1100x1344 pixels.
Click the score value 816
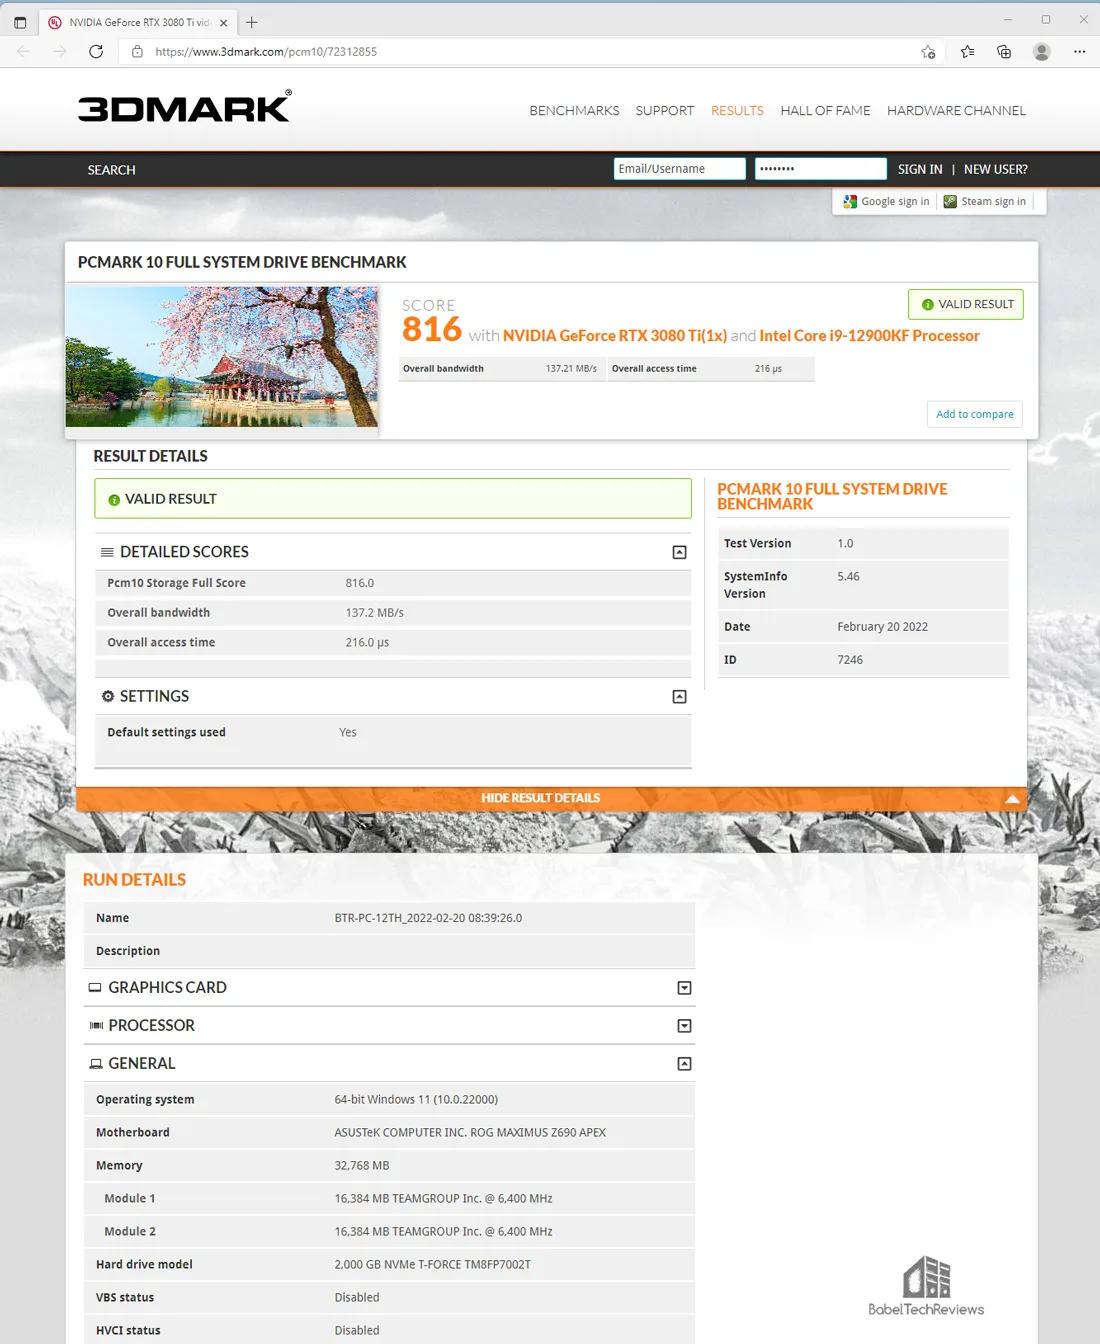[432, 329]
